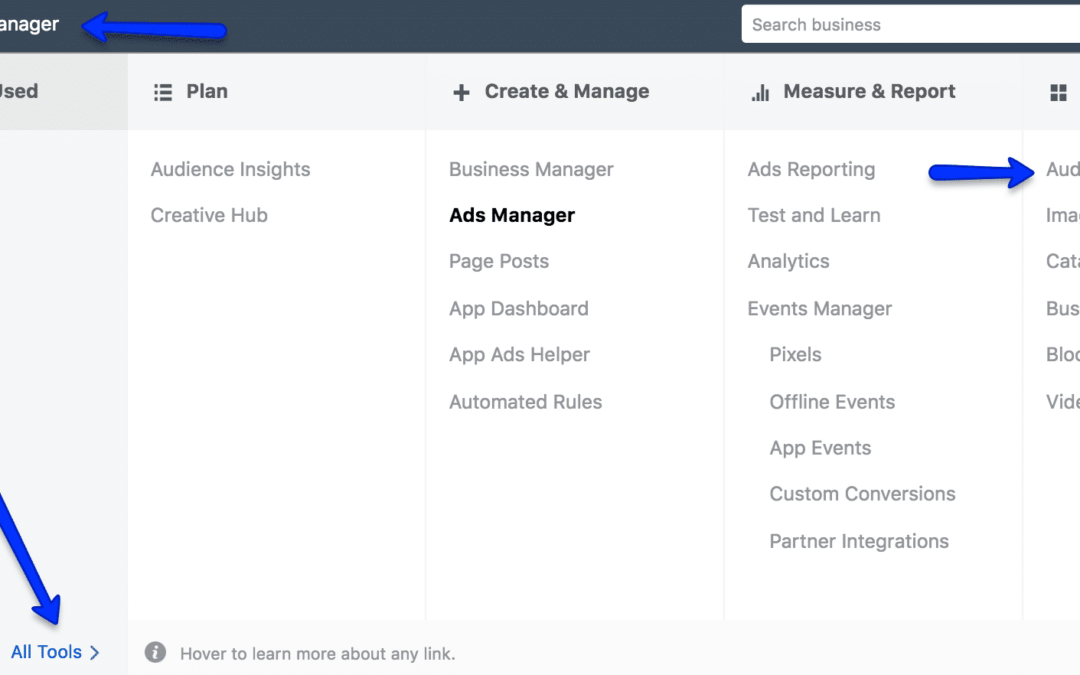Click the grid icon beside Measure & Report
This screenshot has width=1080, height=675.
[1059, 92]
